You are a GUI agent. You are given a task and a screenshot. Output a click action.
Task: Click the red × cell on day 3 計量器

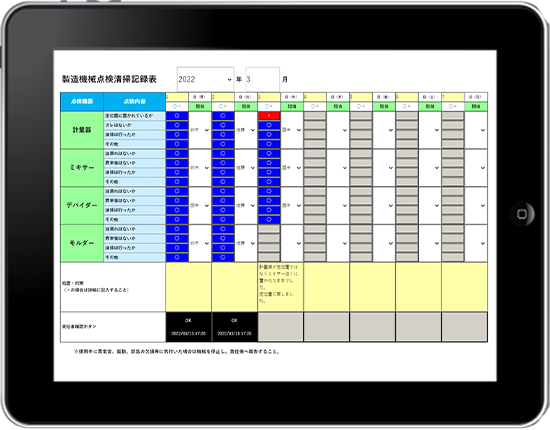pos(269,116)
